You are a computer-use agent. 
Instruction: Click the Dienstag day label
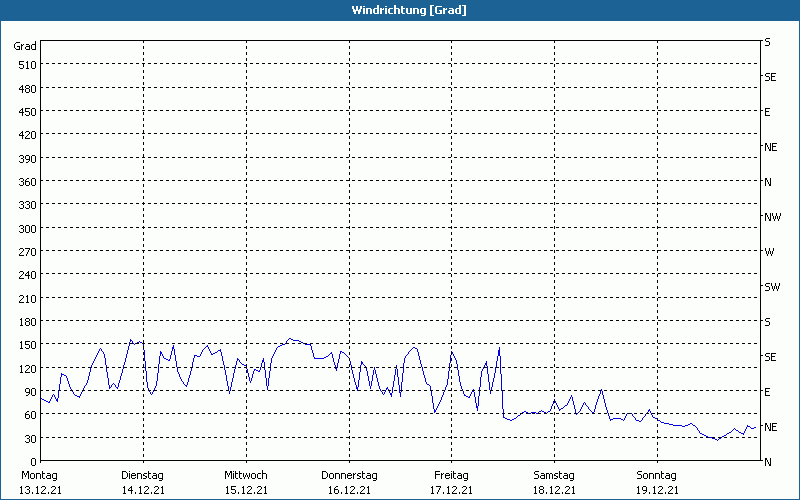(x=142, y=475)
